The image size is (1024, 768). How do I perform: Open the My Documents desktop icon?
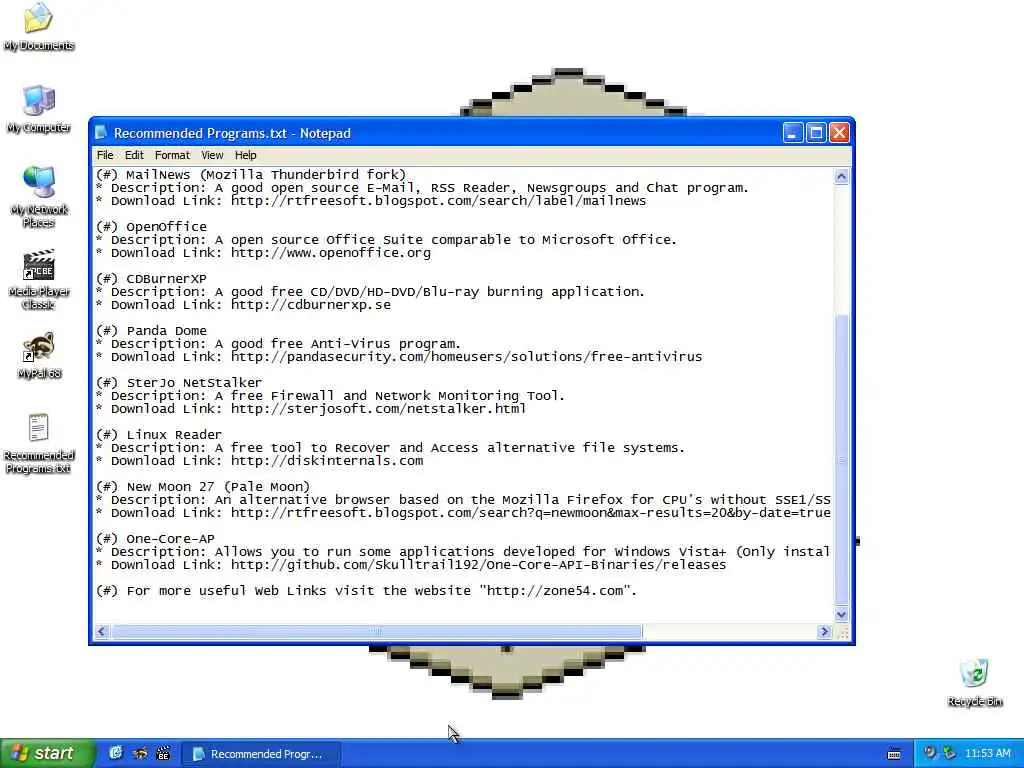[38, 26]
